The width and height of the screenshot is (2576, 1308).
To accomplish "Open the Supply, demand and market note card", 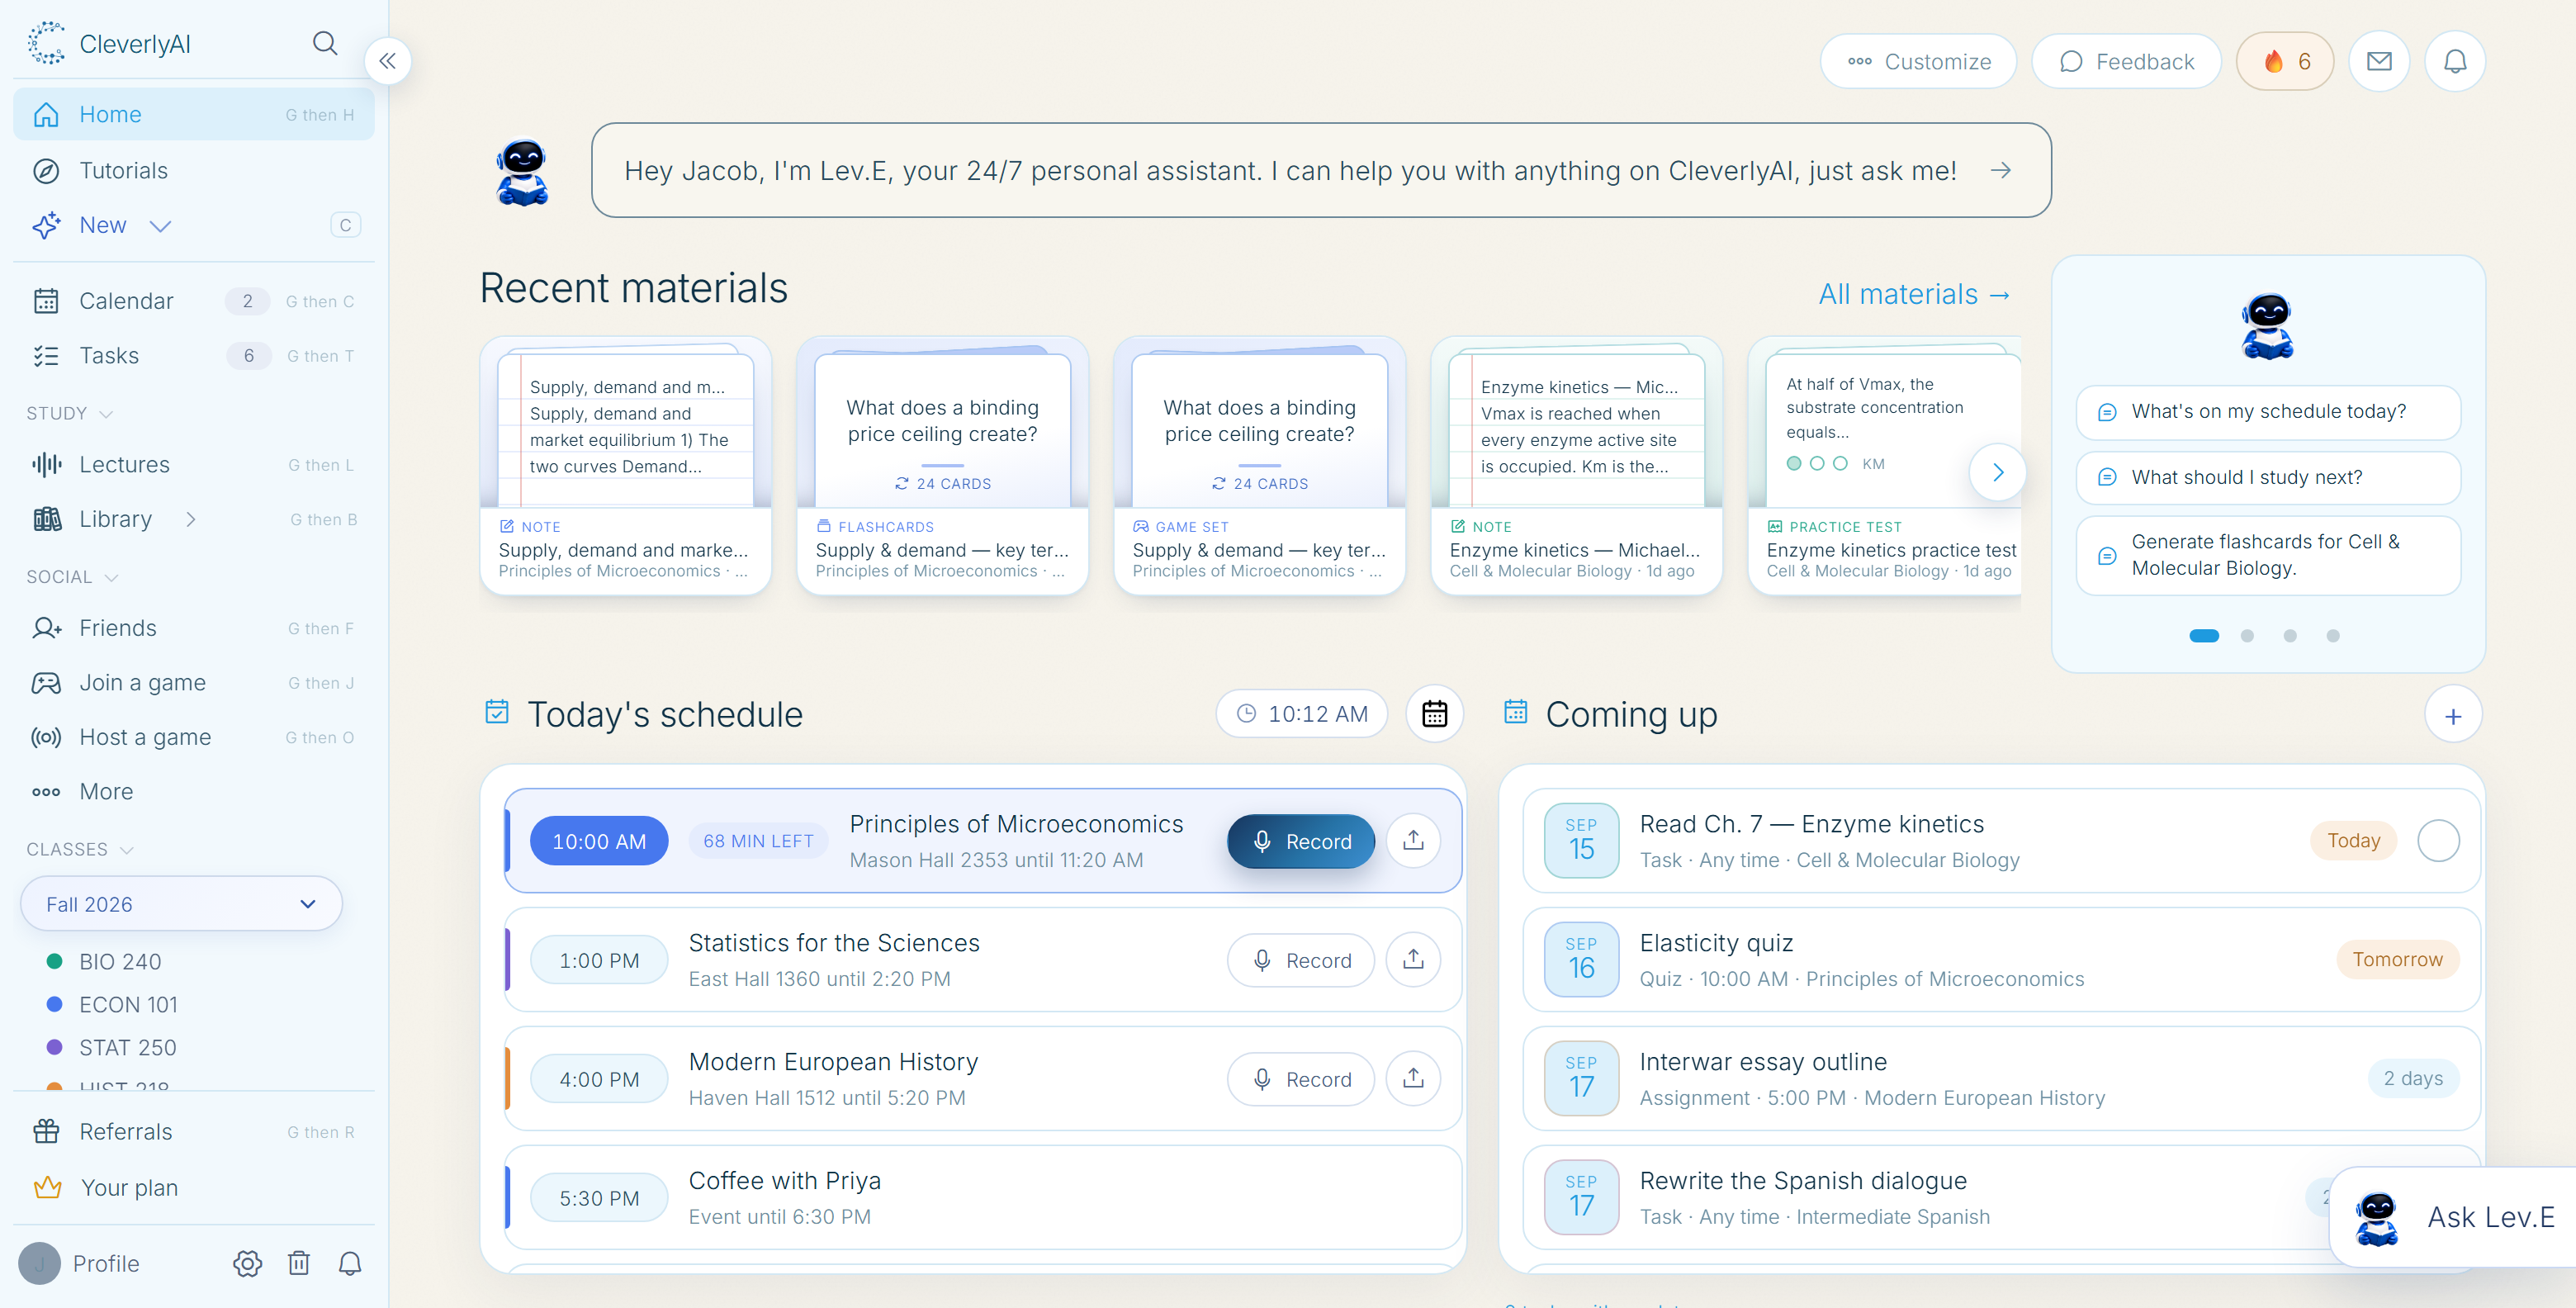I will click(x=625, y=465).
